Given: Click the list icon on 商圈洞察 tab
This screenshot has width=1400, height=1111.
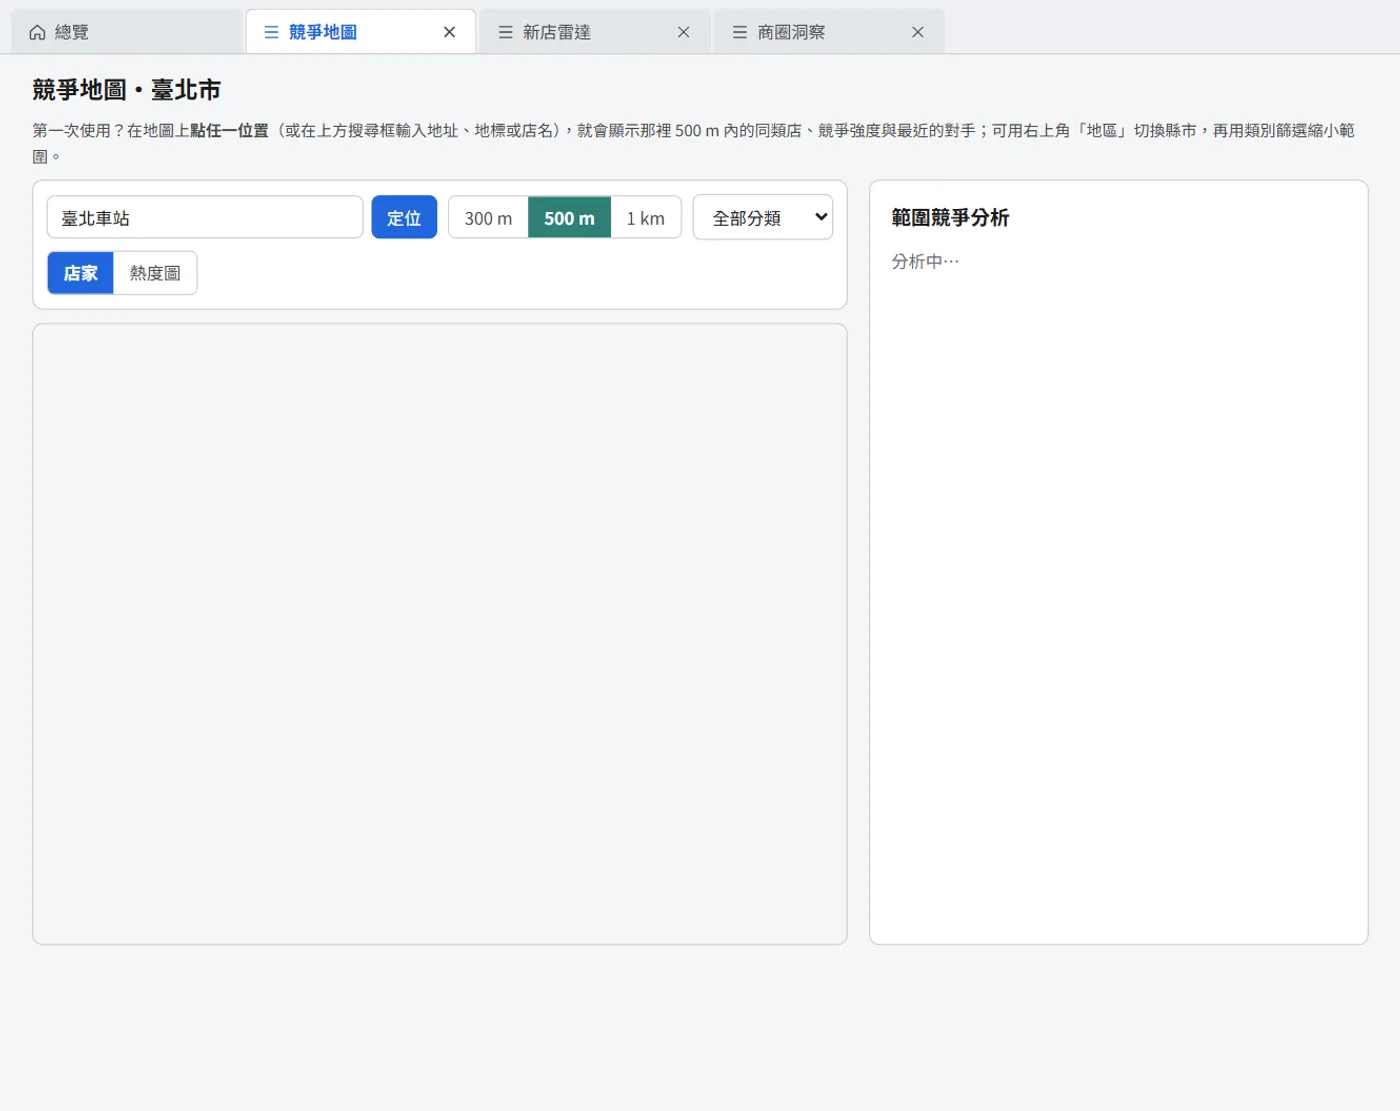Looking at the screenshot, I should point(740,32).
